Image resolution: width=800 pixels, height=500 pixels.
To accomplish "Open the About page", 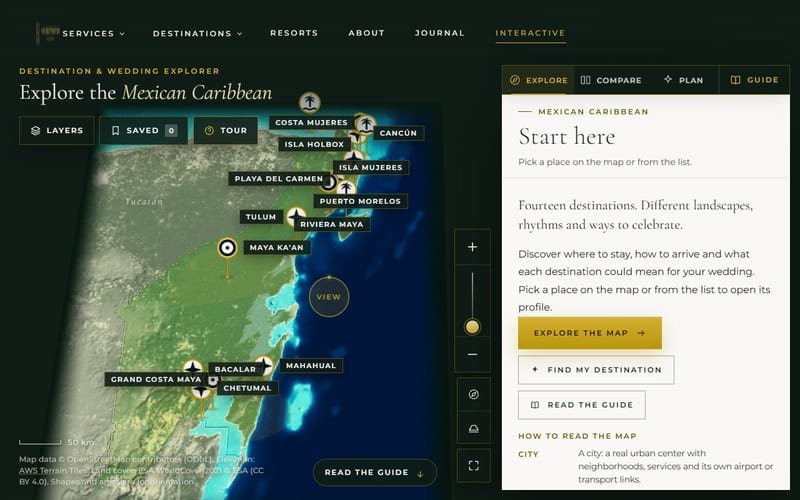I will pos(366,33).
